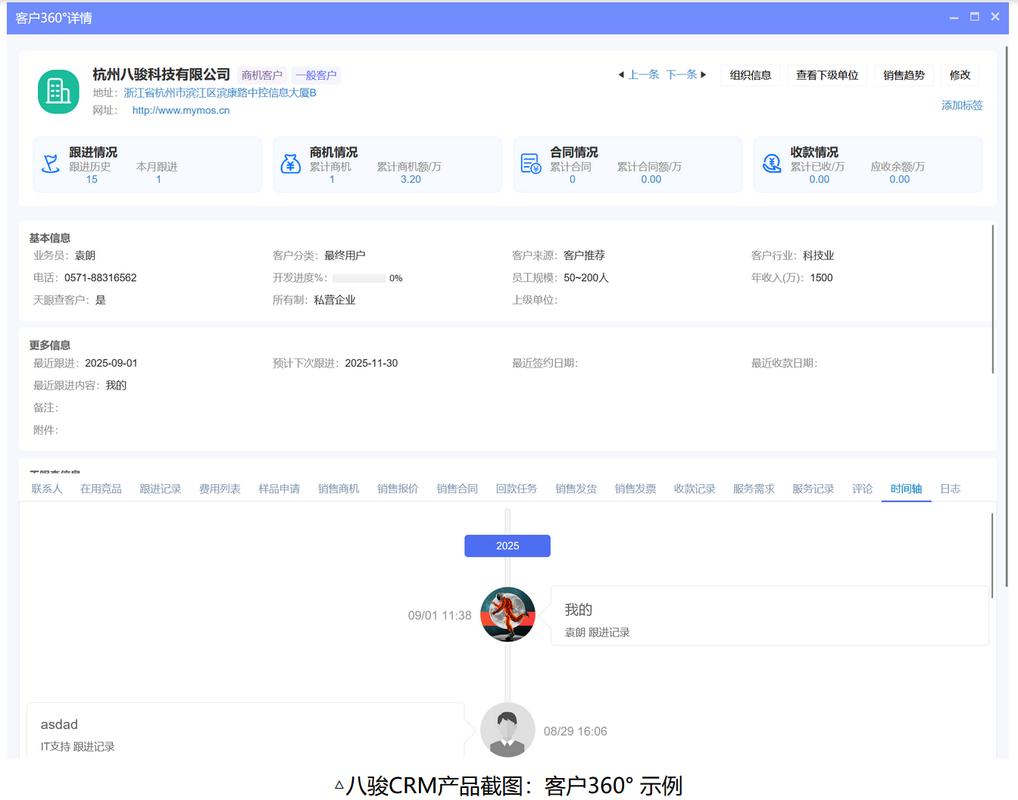Switch to 服务需求 tab

(x=754, y=488)
